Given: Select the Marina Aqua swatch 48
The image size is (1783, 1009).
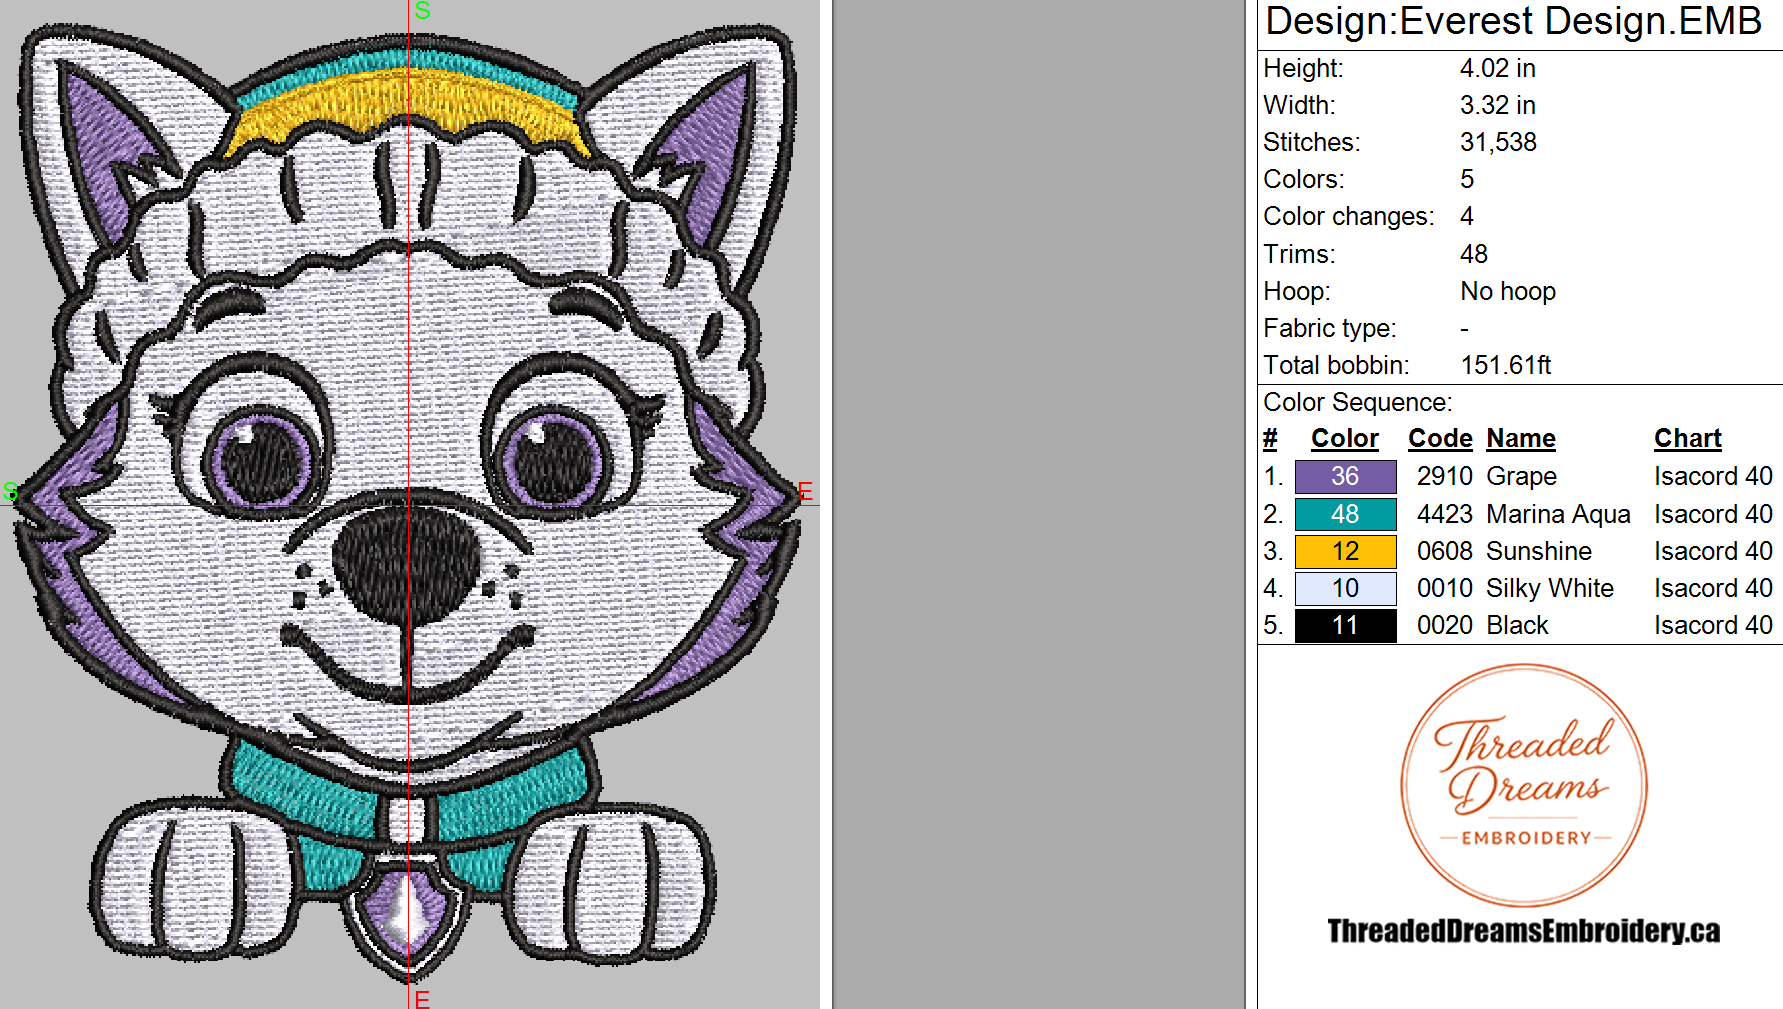Looking at the screenshot, I should click(x=1345, y=514).
